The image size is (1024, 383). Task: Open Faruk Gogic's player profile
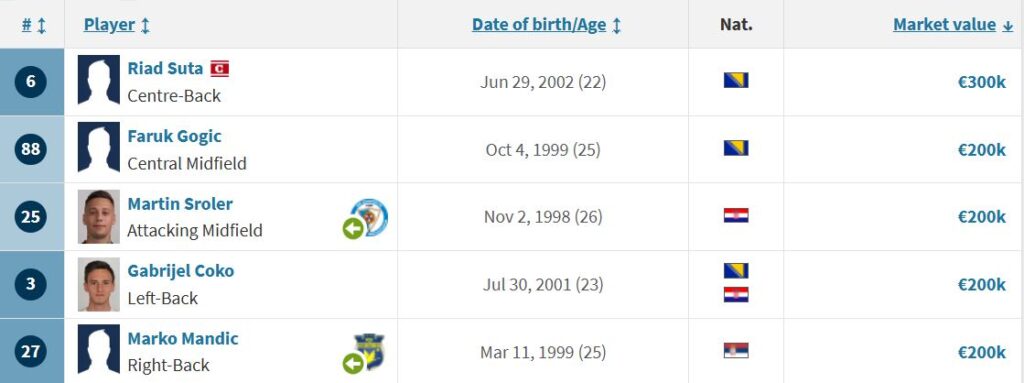point(174,136)
